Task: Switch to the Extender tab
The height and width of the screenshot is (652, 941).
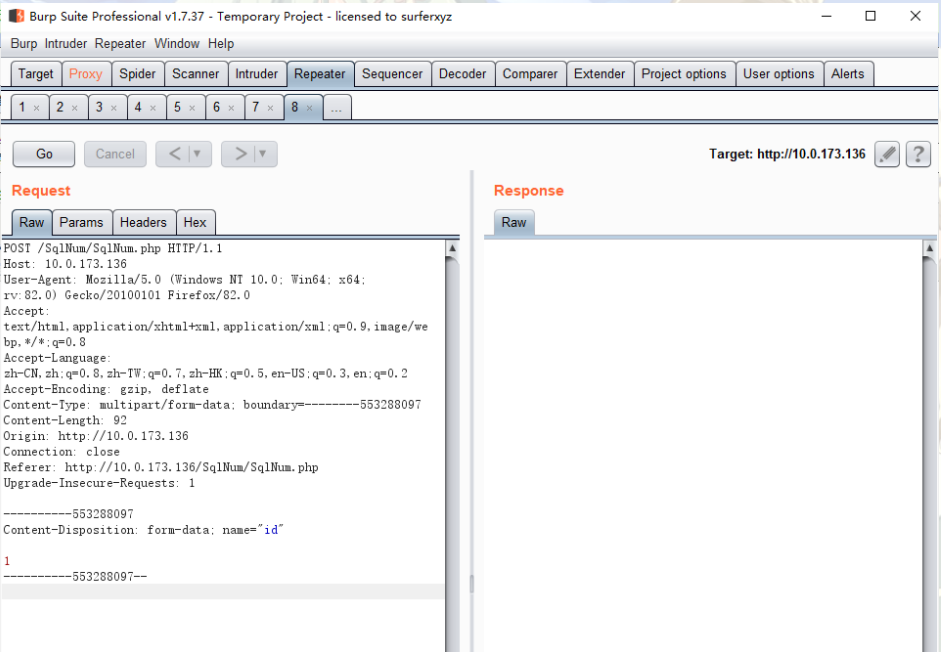Action: point(600,74)
